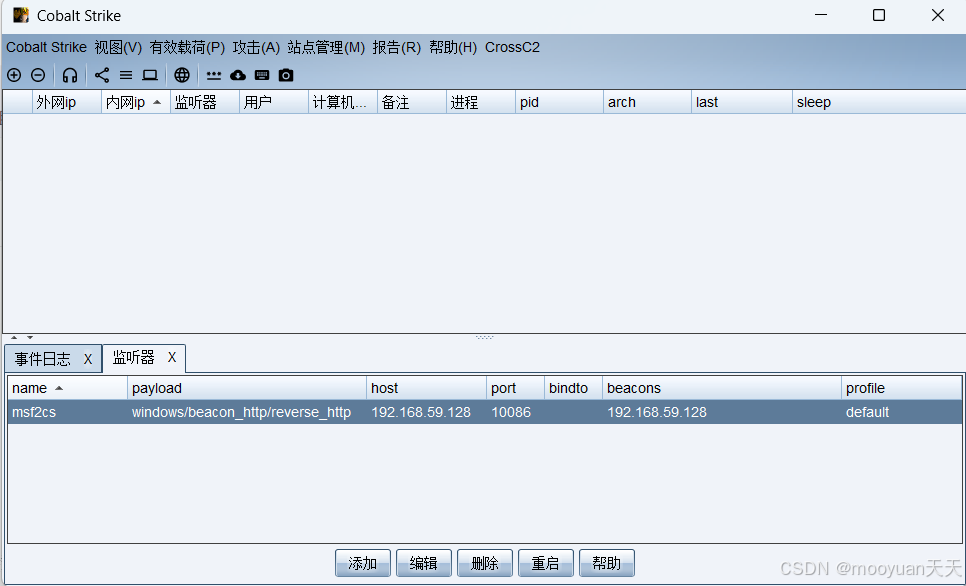This screenshot has width=966, height=586.
Task: Sort listeners by port column
Action: pyautogui.click(x=516, y=388)
